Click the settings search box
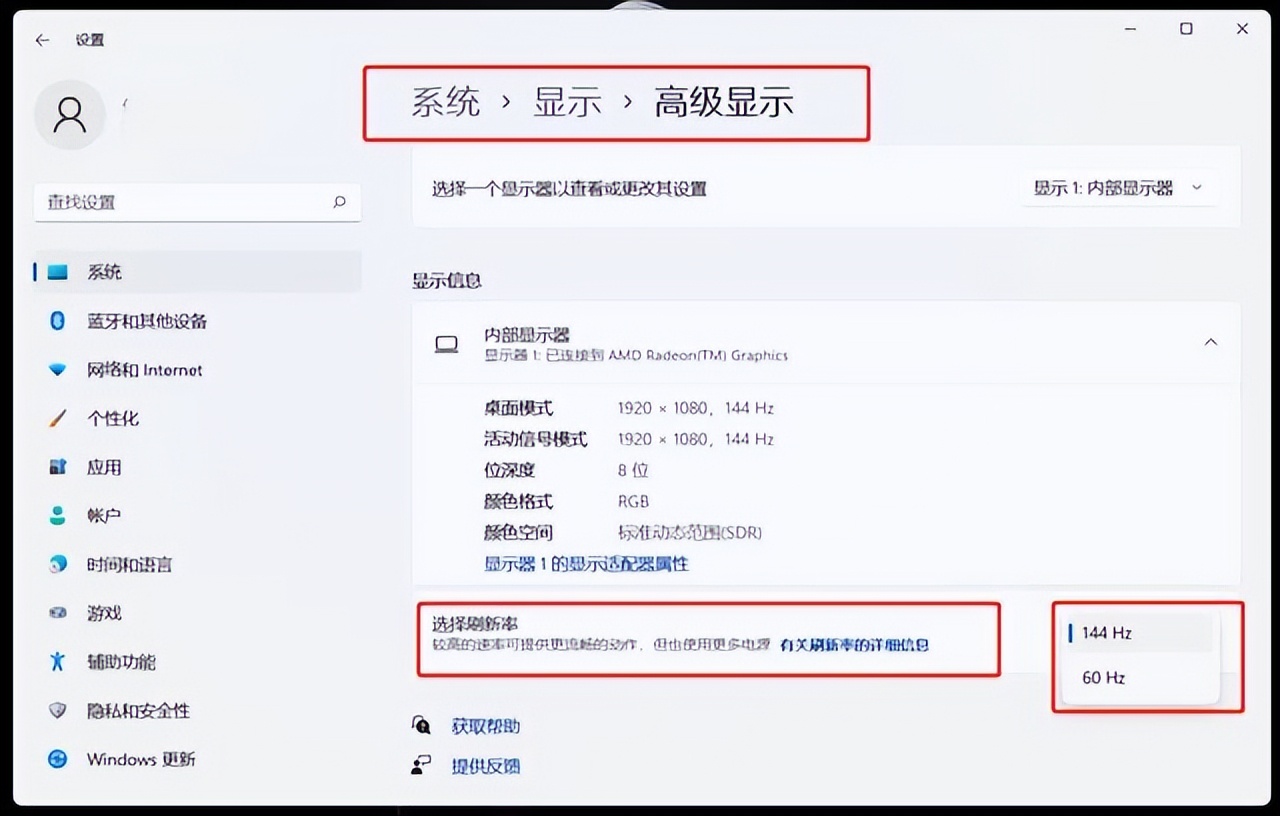 197,202
